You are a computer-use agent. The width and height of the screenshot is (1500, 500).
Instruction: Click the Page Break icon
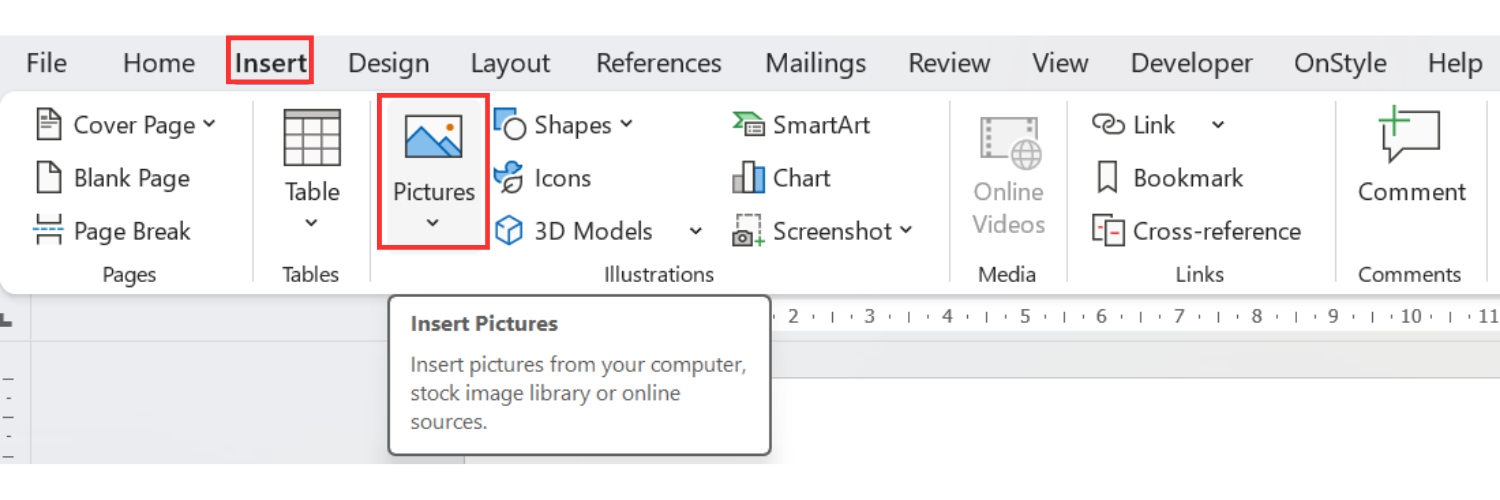tap(48, 231)
